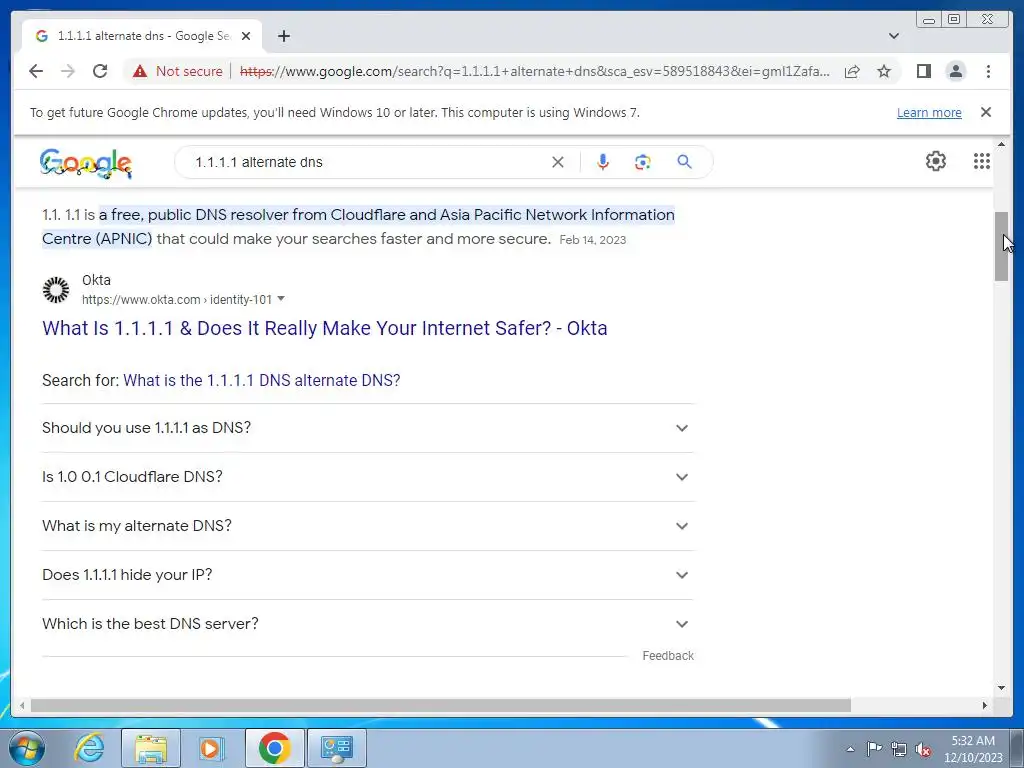Open the Not secure site warning
This screenshot has width=1024, height=768.
point(178,71)
